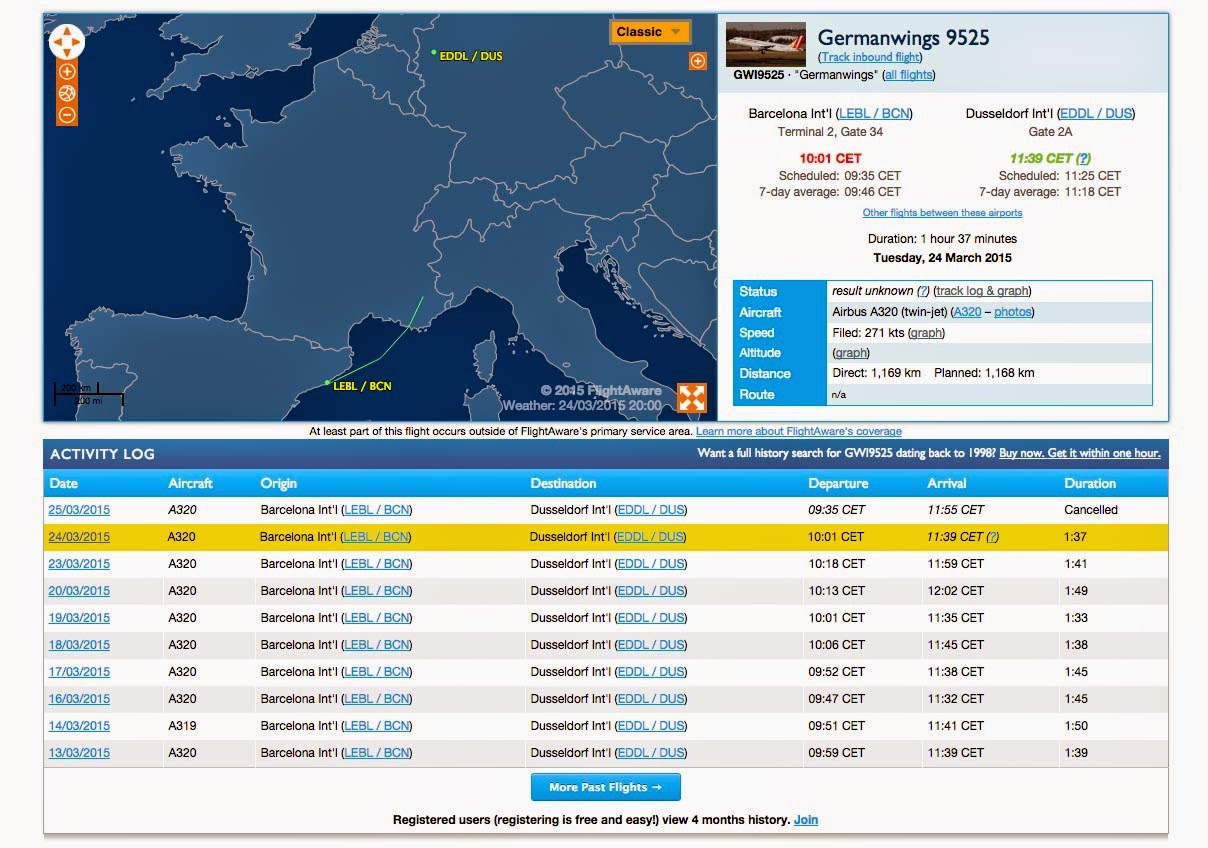
Task: Open the all flights link
Action: click(x=909, y=75)
